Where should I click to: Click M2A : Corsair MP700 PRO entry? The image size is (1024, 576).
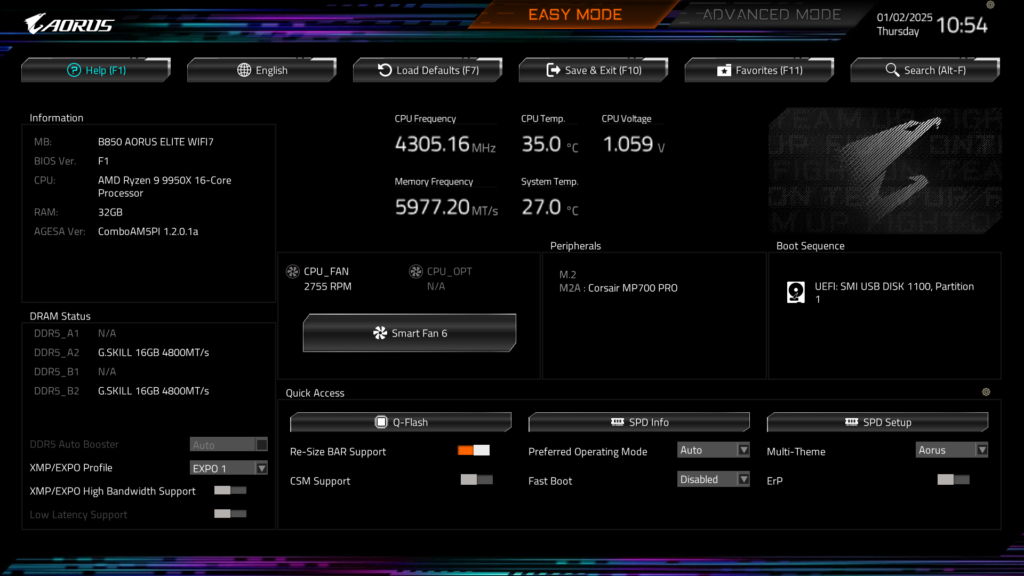[x=618, y=288]
